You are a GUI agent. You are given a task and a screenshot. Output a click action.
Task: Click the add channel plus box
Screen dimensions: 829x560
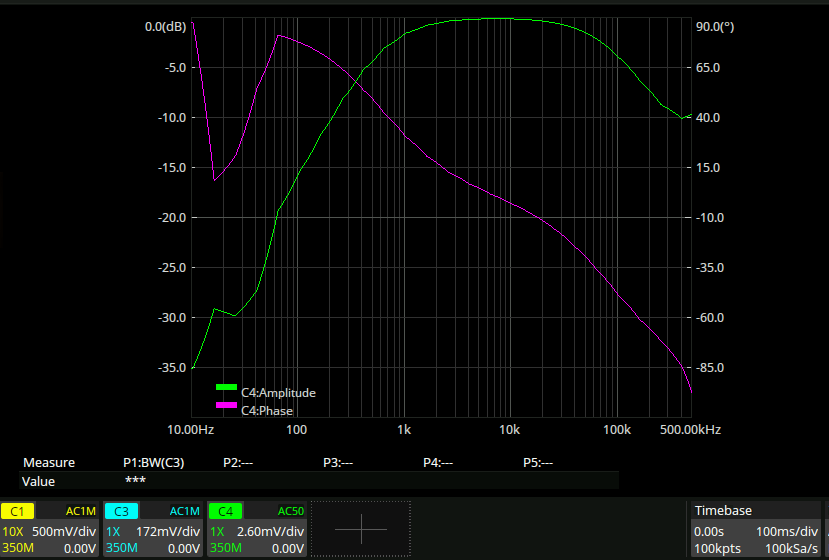click(360, 528)
